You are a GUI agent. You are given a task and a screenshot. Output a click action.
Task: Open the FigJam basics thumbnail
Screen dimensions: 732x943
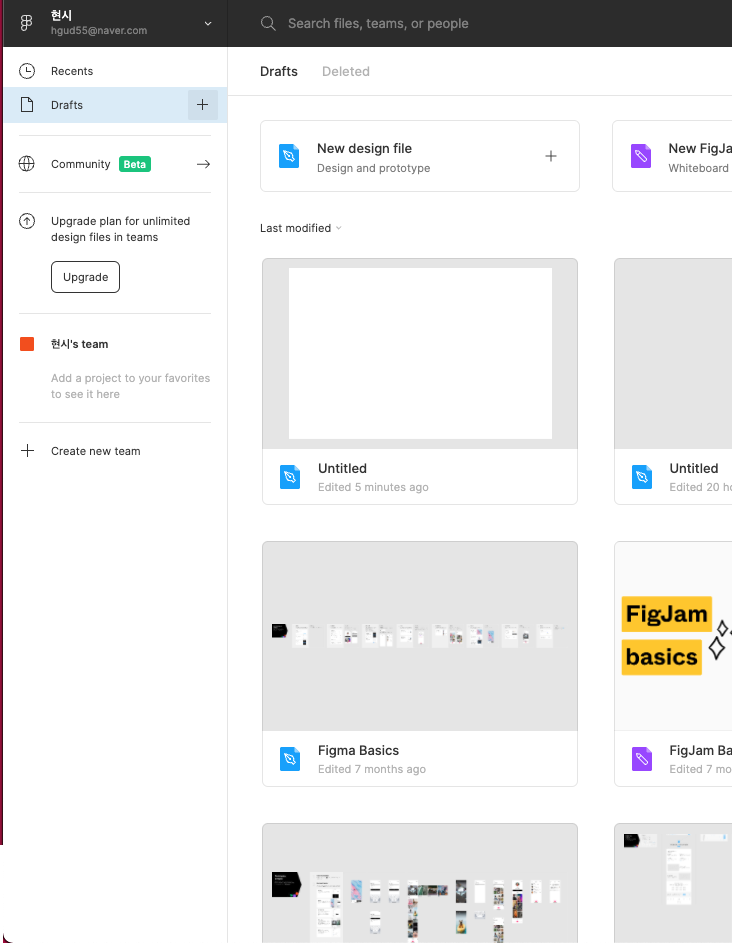point(673,636)
